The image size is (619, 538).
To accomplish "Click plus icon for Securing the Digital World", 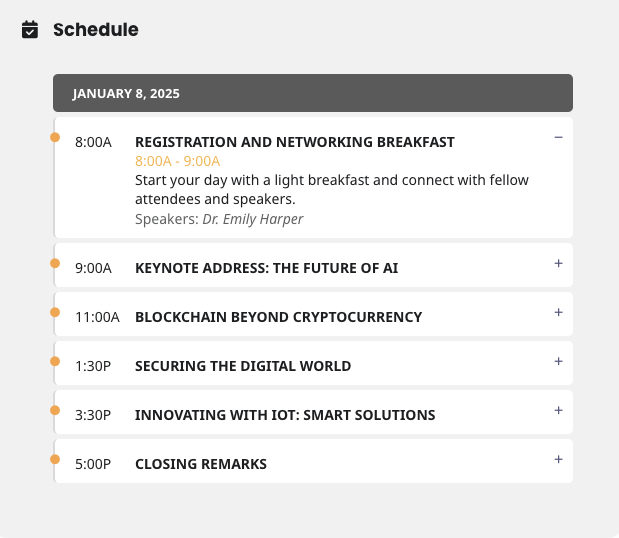I will coord(558,361).
